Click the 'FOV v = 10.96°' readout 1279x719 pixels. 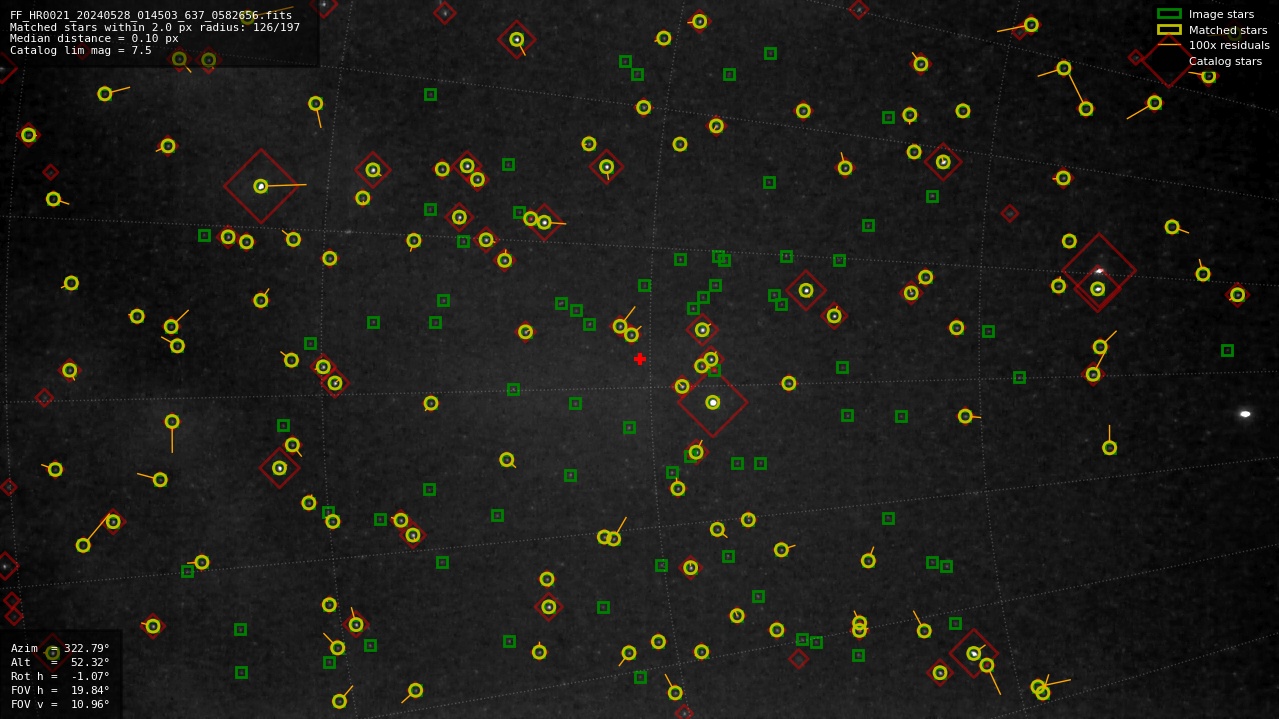coord(60,704)
